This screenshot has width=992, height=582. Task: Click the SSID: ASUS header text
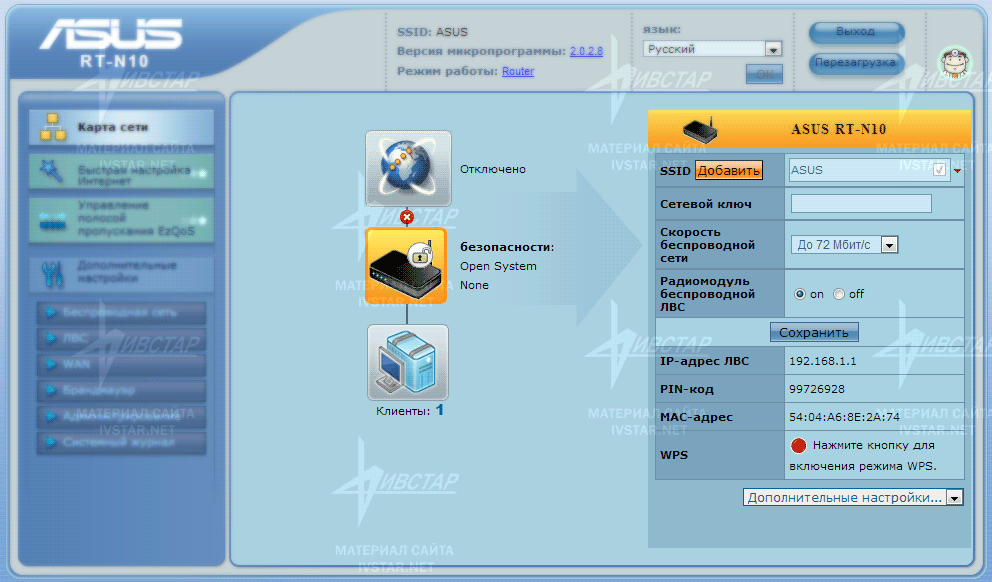(433, 32)
